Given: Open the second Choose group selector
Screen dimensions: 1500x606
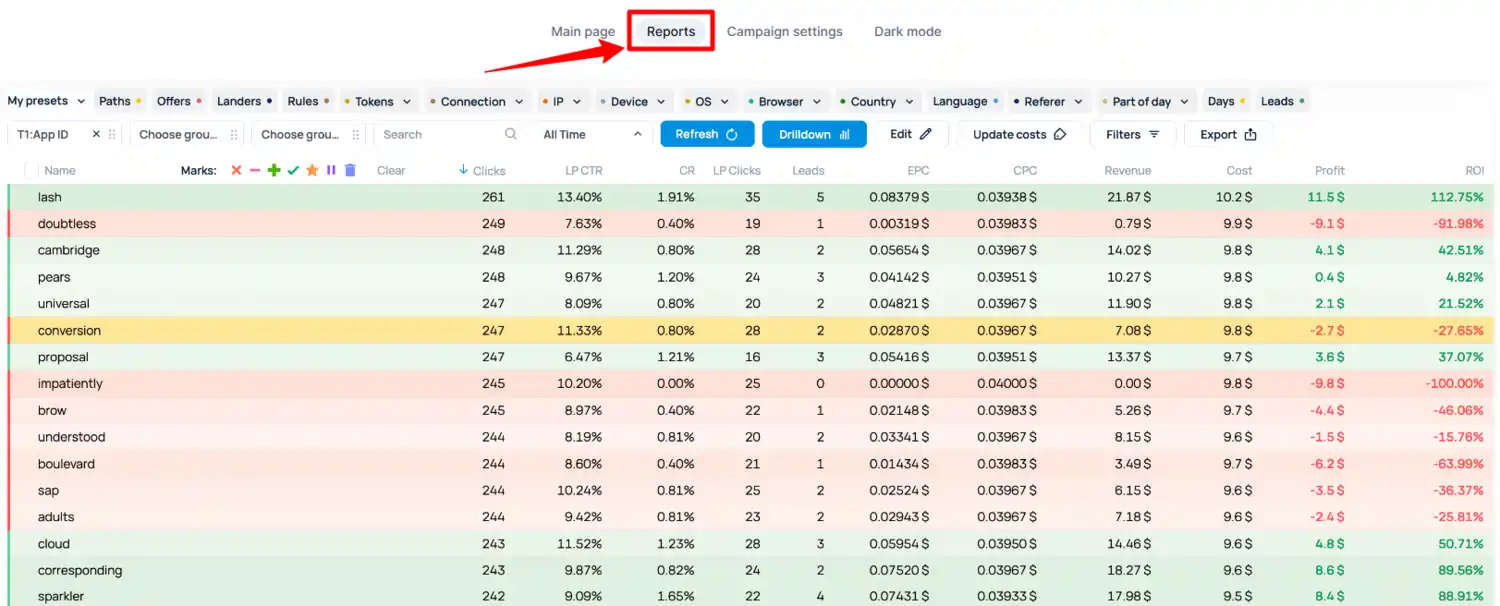Looking at the screenshot, I should tap(187, 134).
